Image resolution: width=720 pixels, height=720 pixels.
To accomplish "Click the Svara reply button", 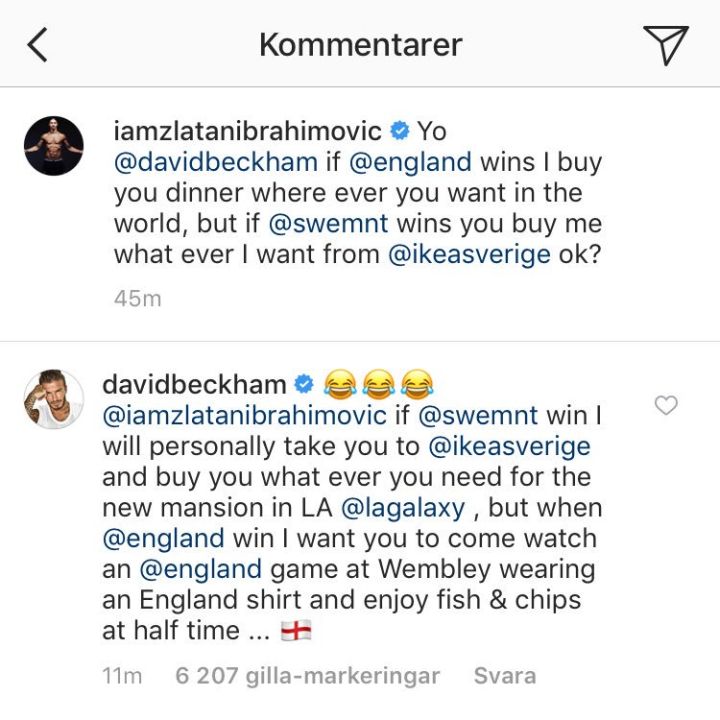I will tap(505, 676).
